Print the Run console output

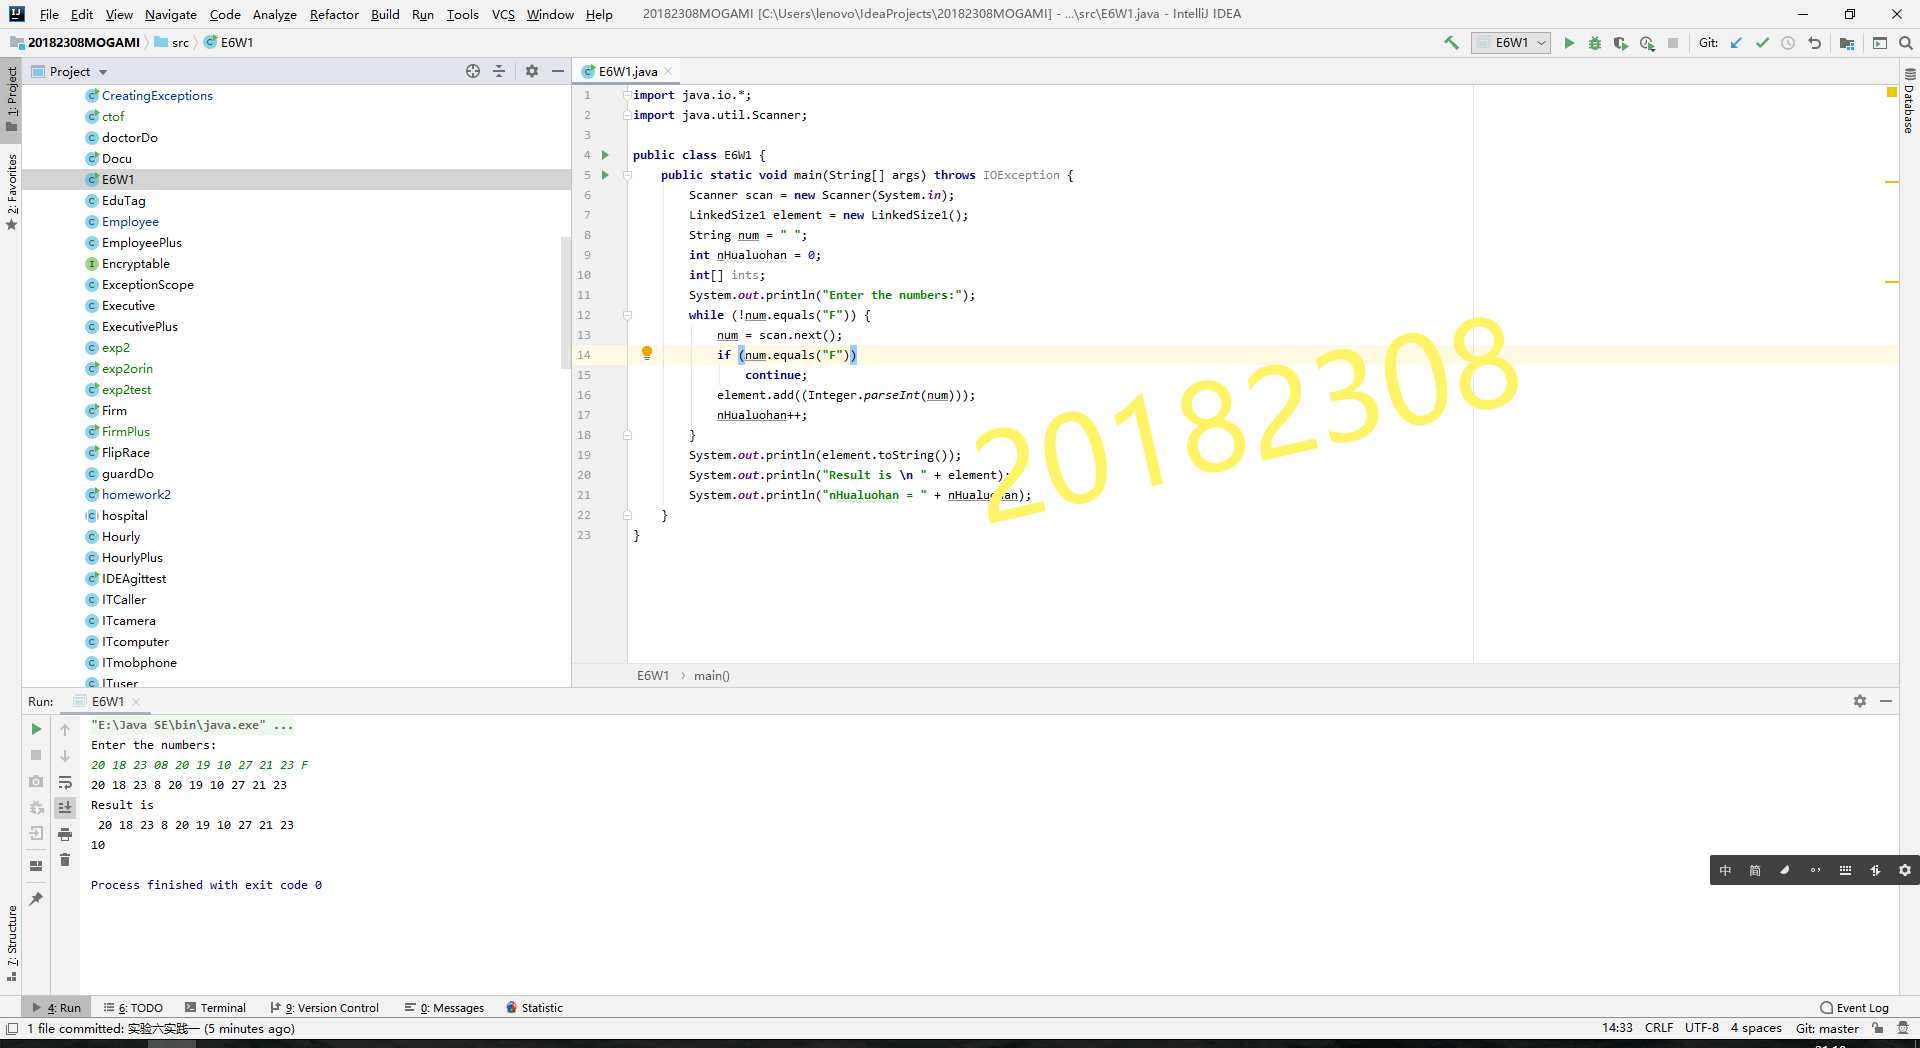(x=65, y=834)
